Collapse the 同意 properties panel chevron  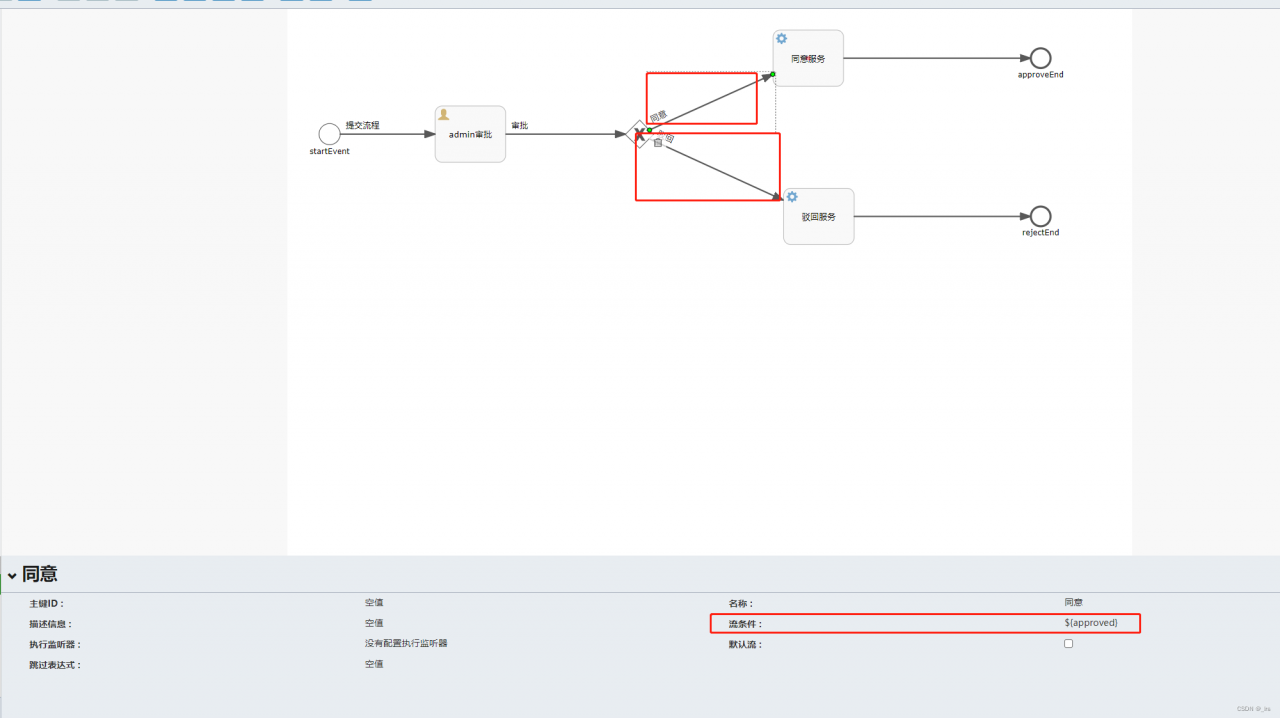pos(12,575)
